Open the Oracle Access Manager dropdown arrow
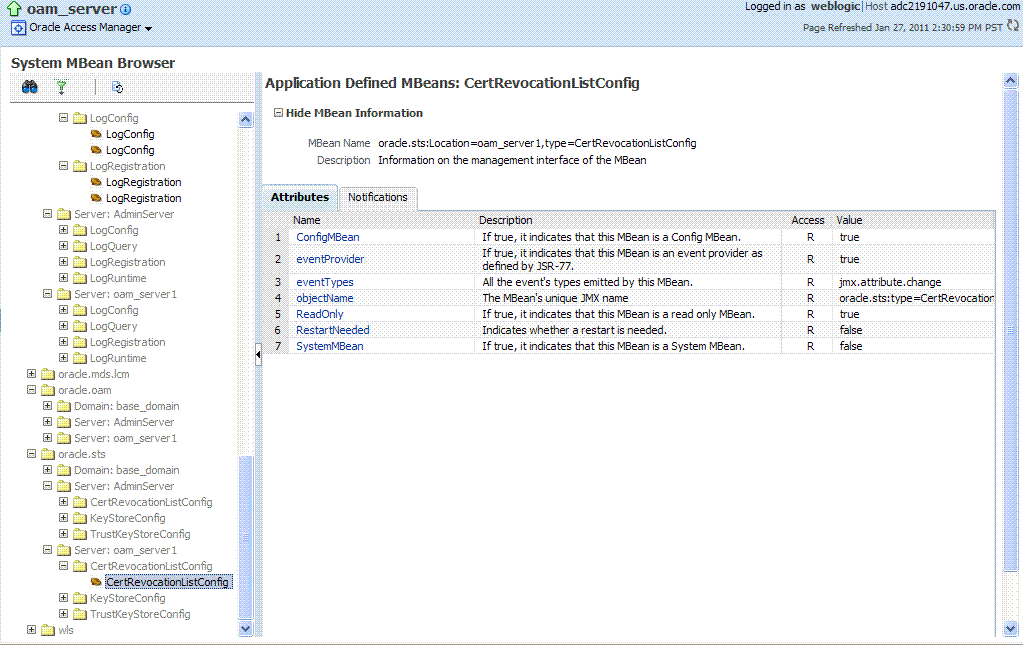This screenshot has width=1023, height=654. coord(147,27)
